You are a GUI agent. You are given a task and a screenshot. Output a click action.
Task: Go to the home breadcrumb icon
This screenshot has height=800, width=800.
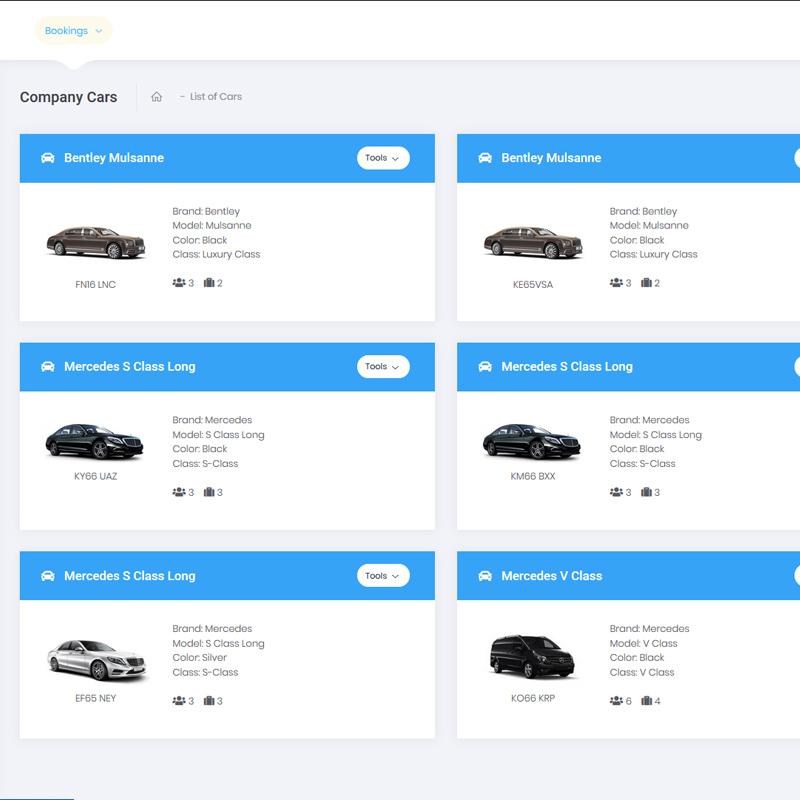pyautogui.click(x=157, y=96)
